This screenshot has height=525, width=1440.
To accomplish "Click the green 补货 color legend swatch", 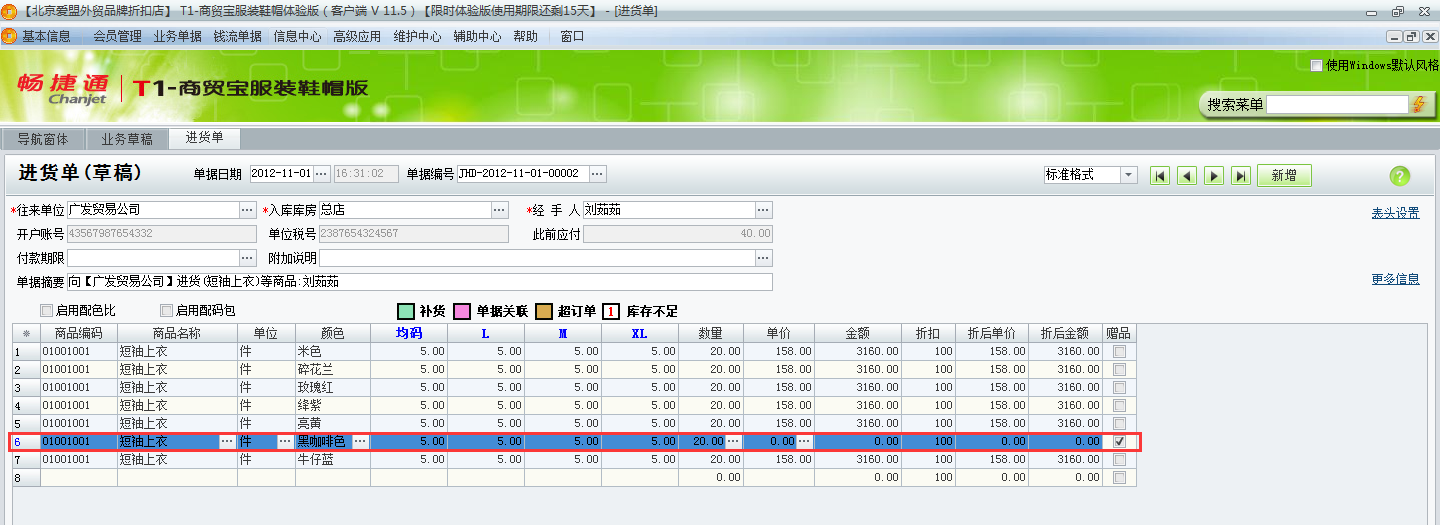I will click(406, 311).
